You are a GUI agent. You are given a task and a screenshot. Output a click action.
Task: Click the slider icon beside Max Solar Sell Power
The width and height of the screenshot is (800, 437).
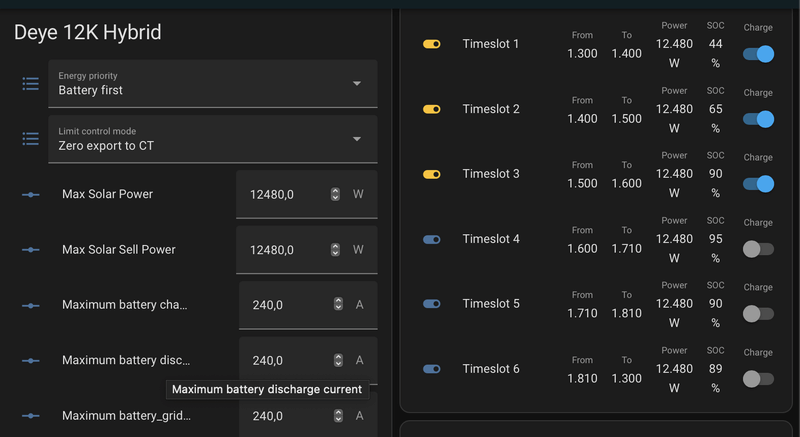pos(31,250)
